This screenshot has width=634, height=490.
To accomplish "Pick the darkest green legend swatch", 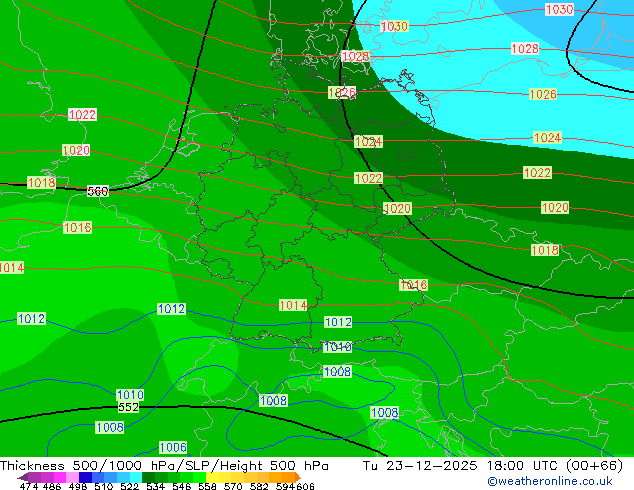I will (148, 477).
